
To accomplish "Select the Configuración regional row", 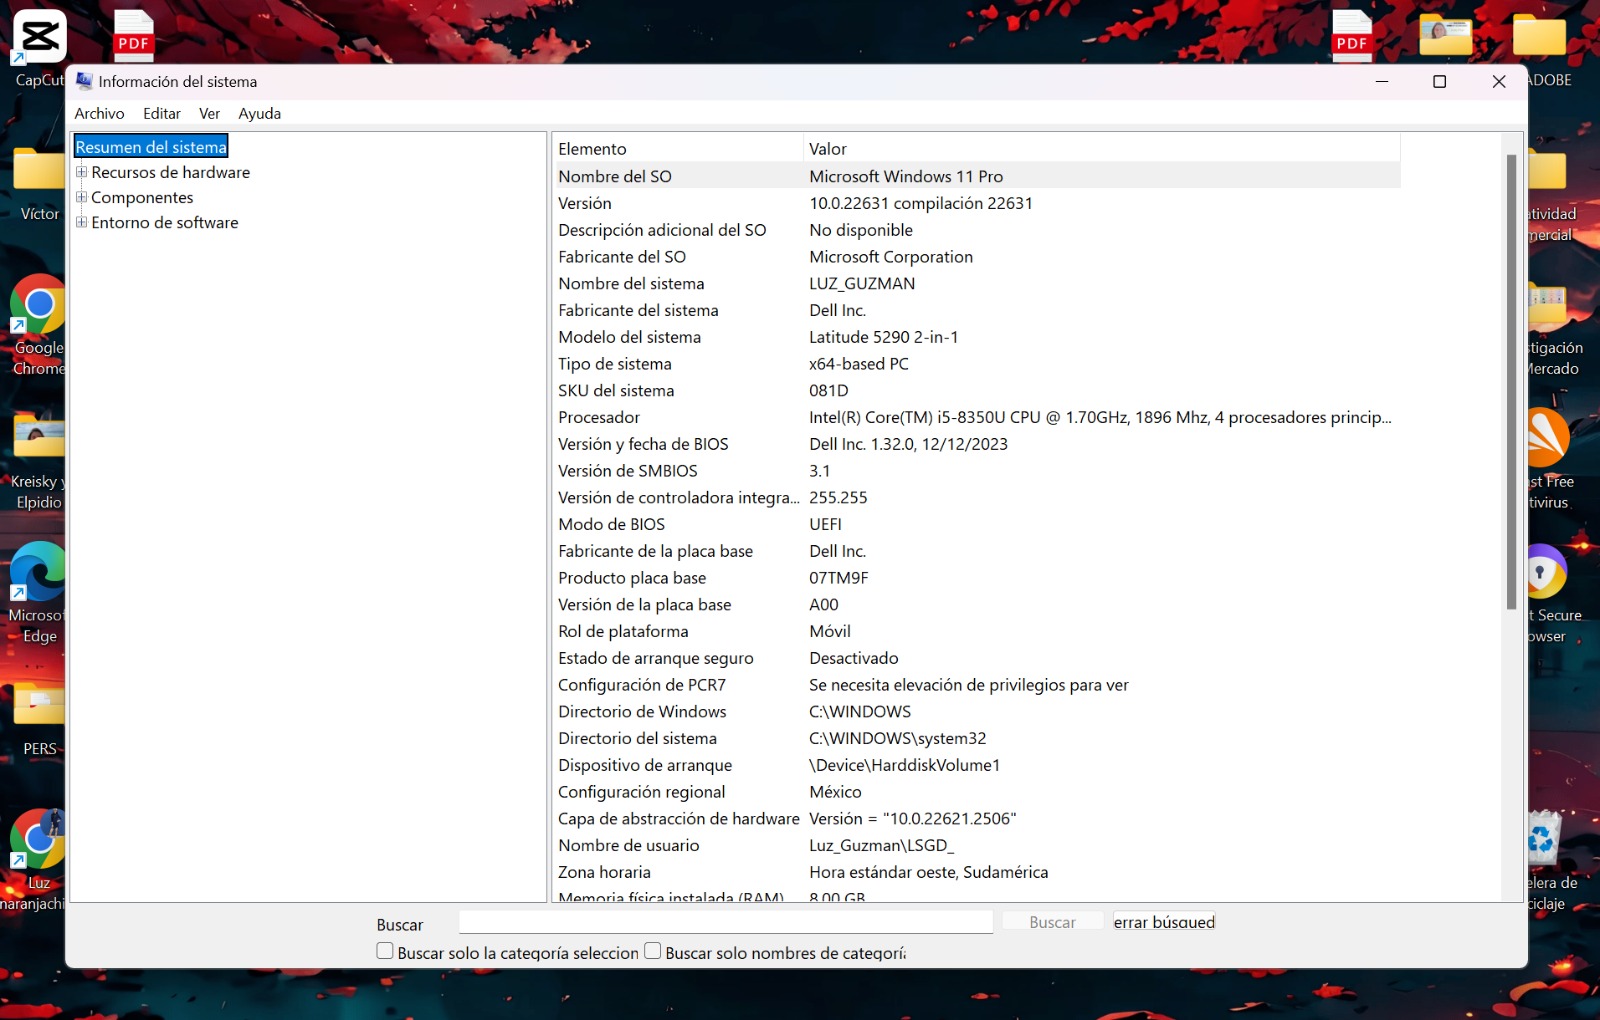I will pos(977,792).
